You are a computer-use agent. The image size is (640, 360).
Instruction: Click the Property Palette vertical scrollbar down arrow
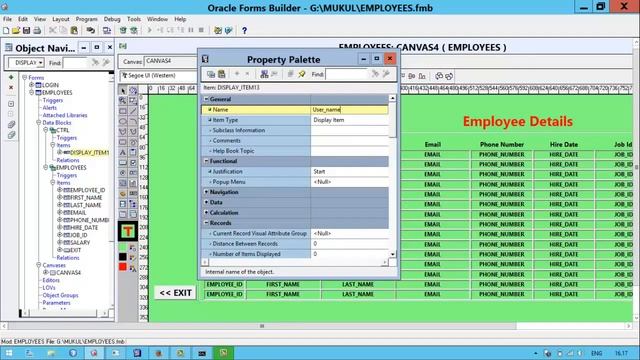coord(392,254)
